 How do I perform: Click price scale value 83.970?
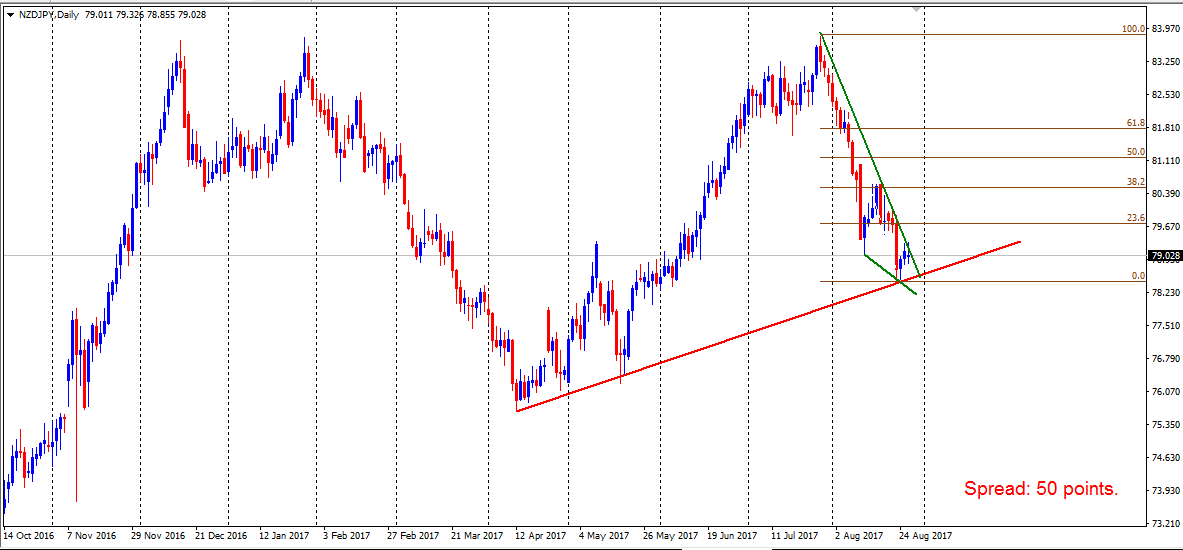[x=1166, y=29]
